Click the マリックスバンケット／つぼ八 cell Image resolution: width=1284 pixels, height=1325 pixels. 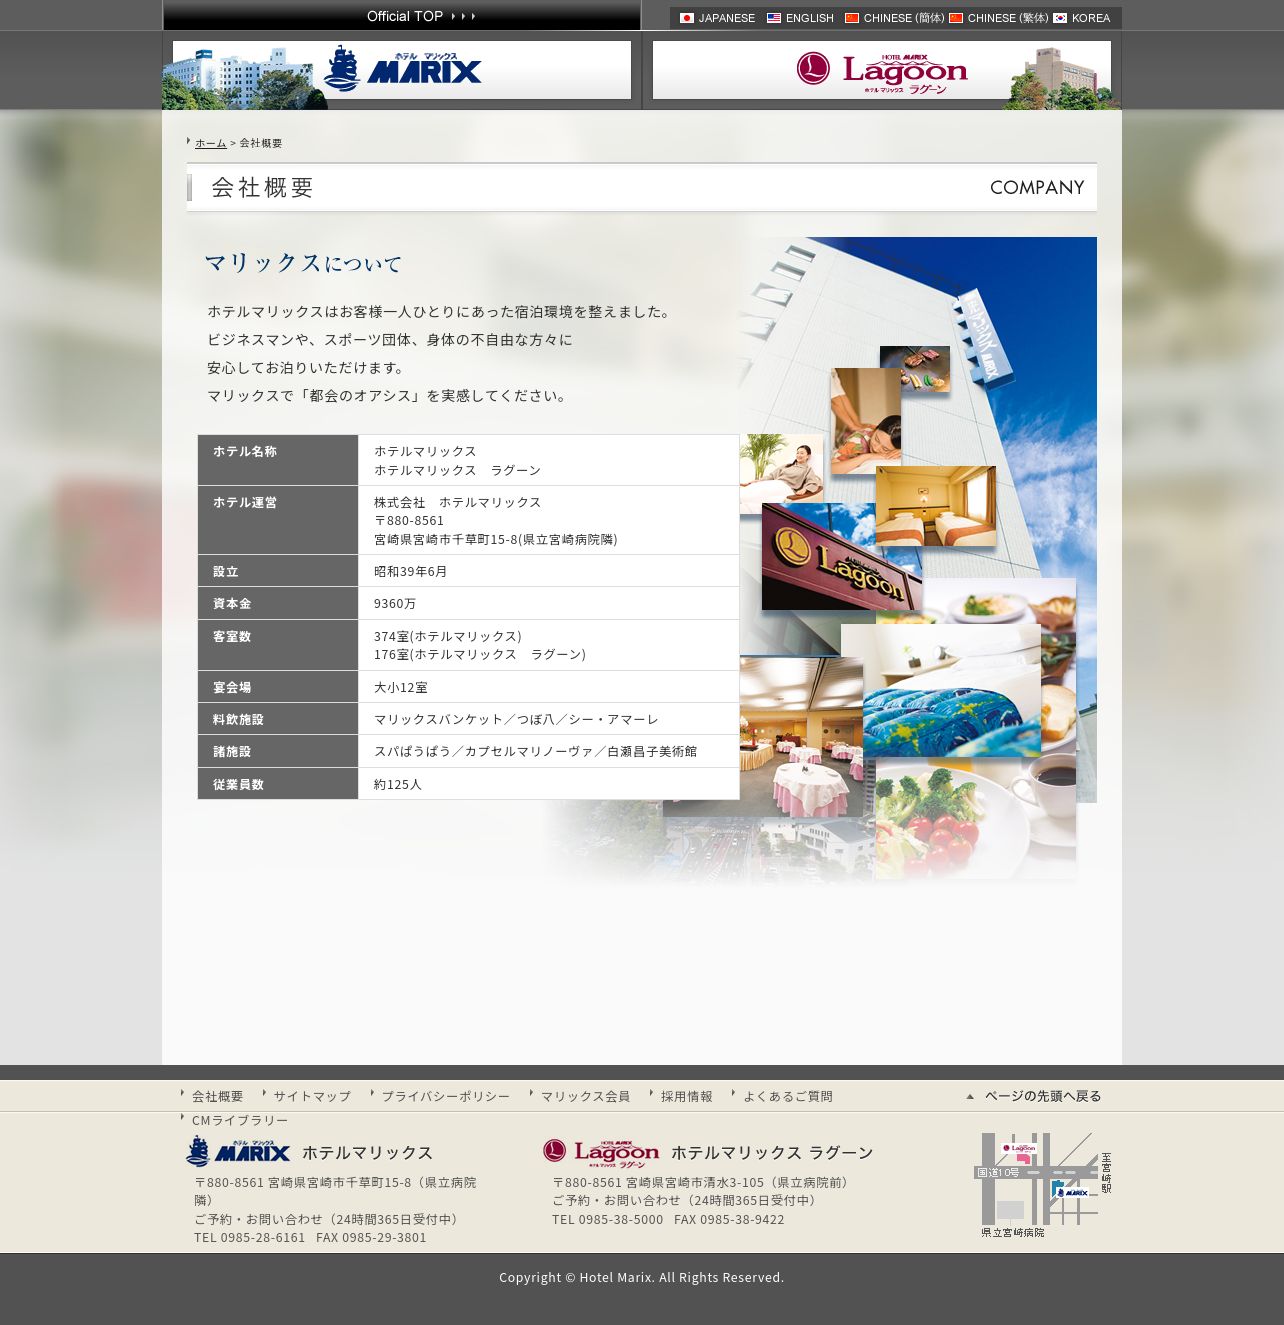[x=549, y=719]
